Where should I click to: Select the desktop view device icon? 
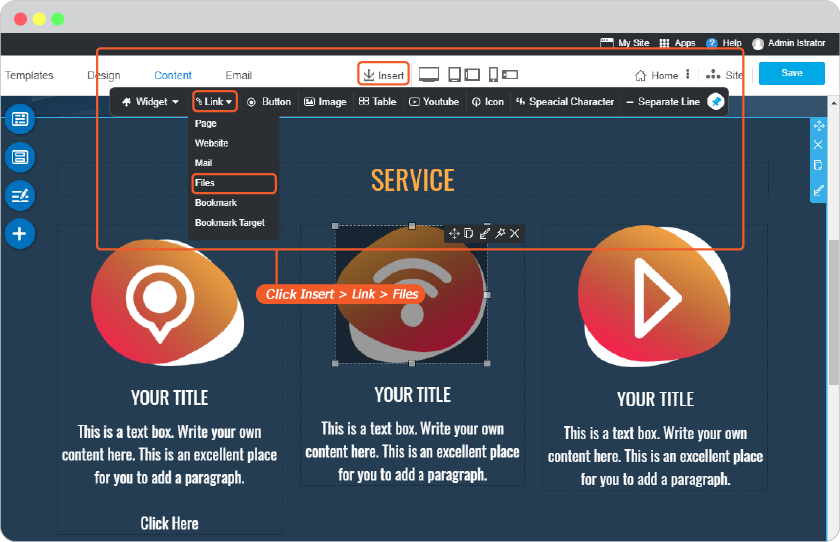point(429,75)
